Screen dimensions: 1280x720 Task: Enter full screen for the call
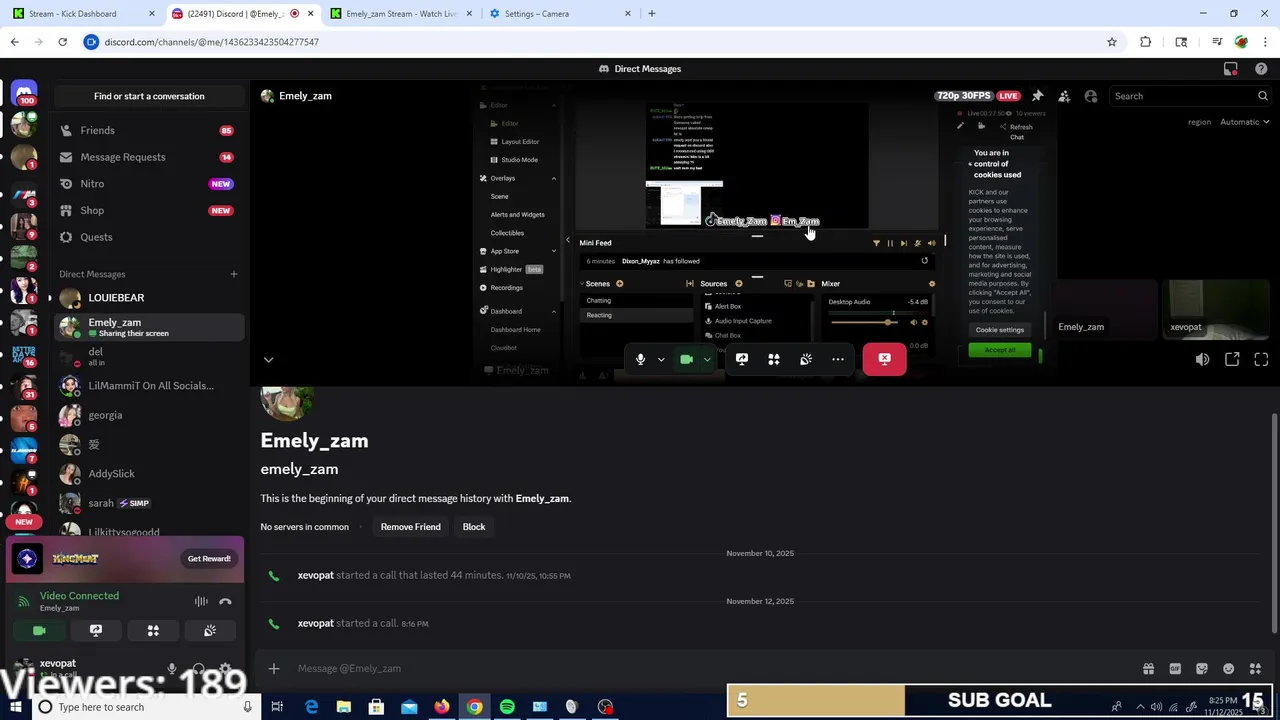point(1261,360)
